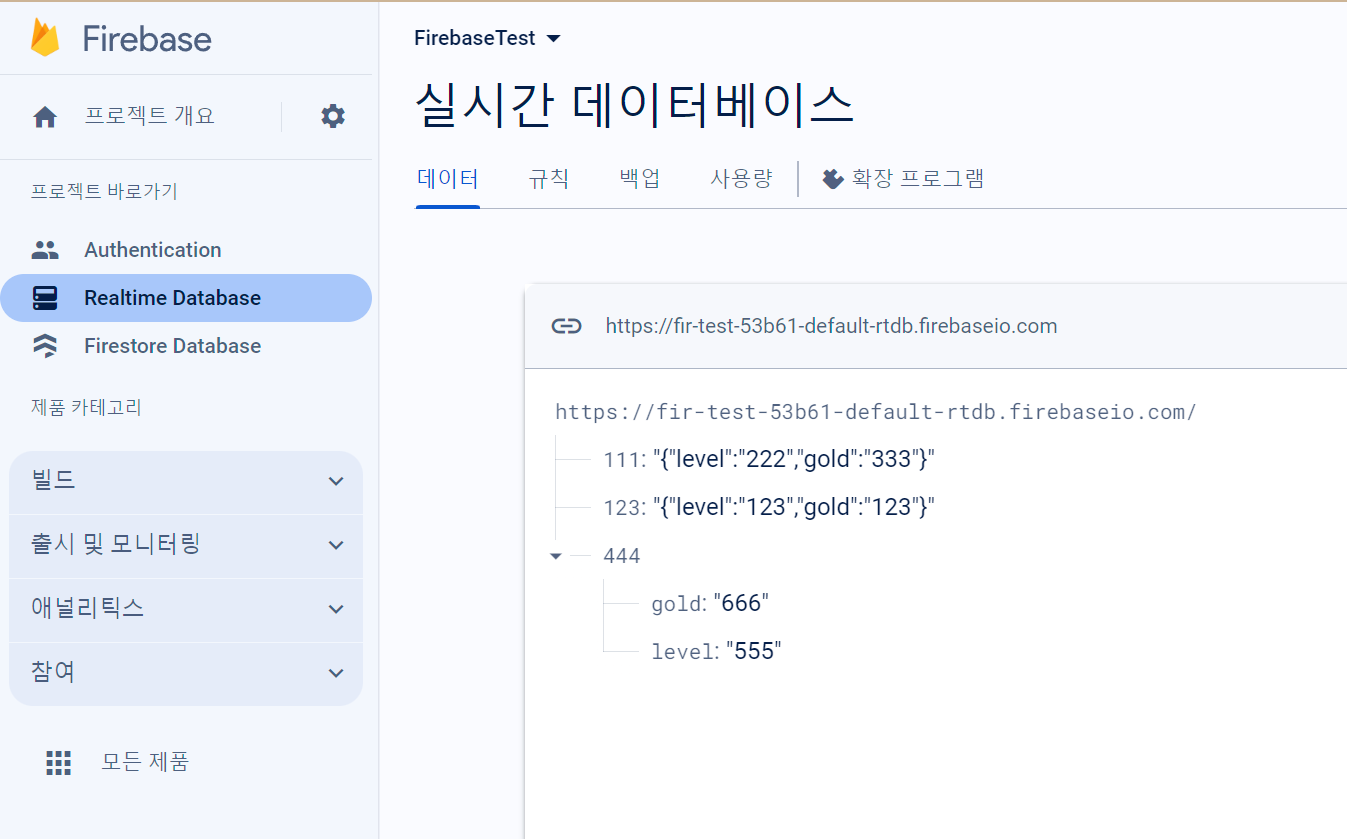
Task: Click the 111 node JSON value
Action: (794, 459)
